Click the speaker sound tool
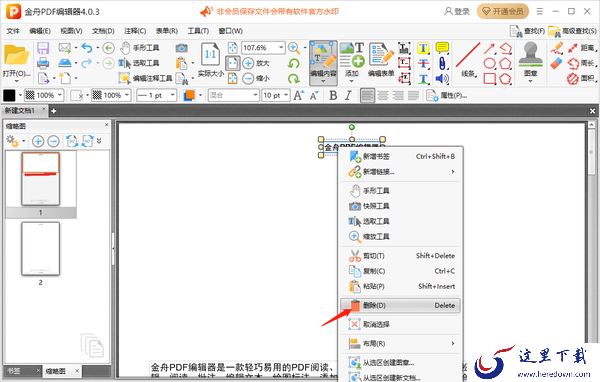The width and height of the screenshot is (600, 382). pos(442,78)
